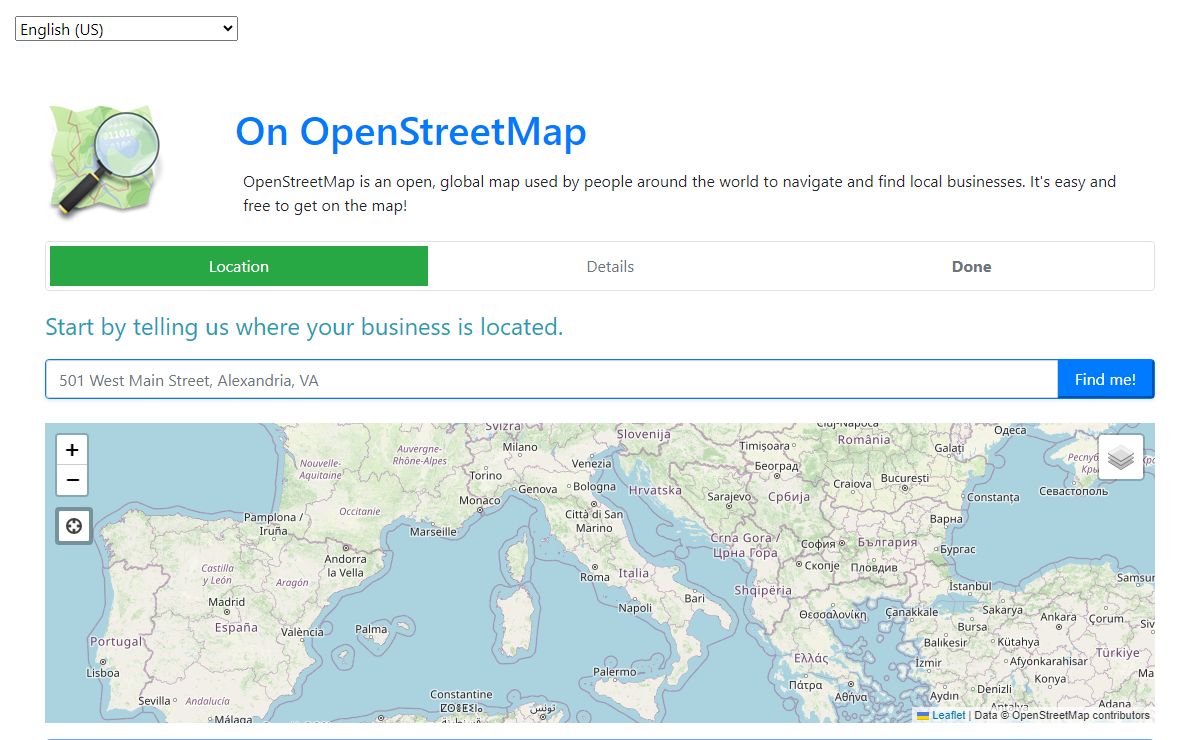Screen dimensions: 1200x740
Task: Click Madrid label on the map
Action: 226,602
